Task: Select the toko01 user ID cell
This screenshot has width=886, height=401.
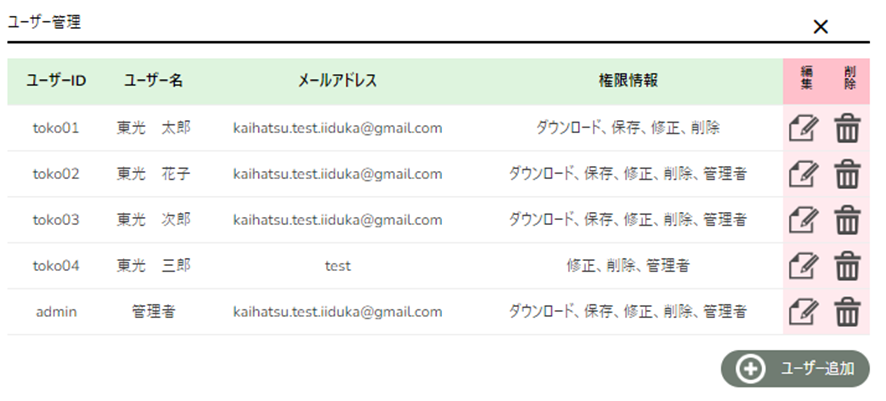Action: pos(56,128)
